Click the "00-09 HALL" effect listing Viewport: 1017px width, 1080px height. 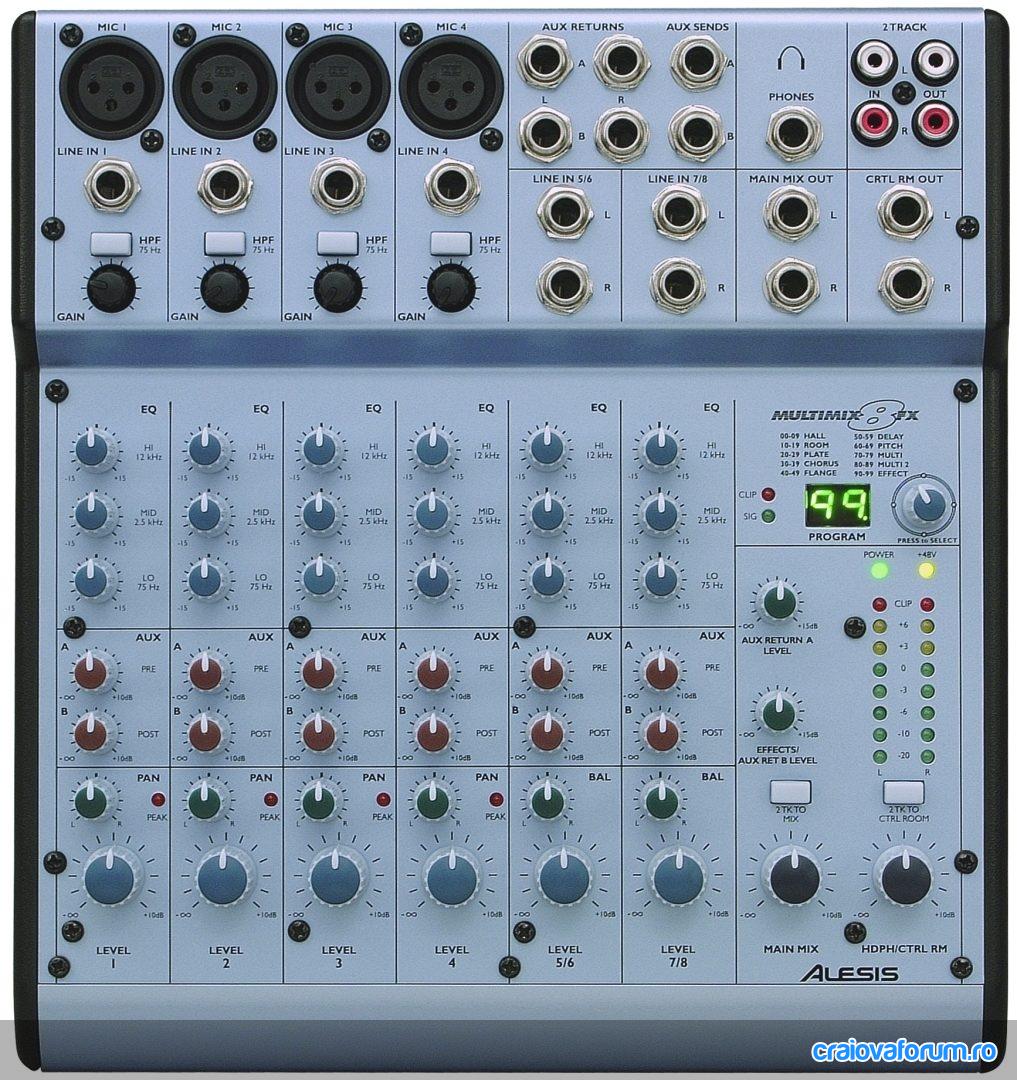point(802,436)
